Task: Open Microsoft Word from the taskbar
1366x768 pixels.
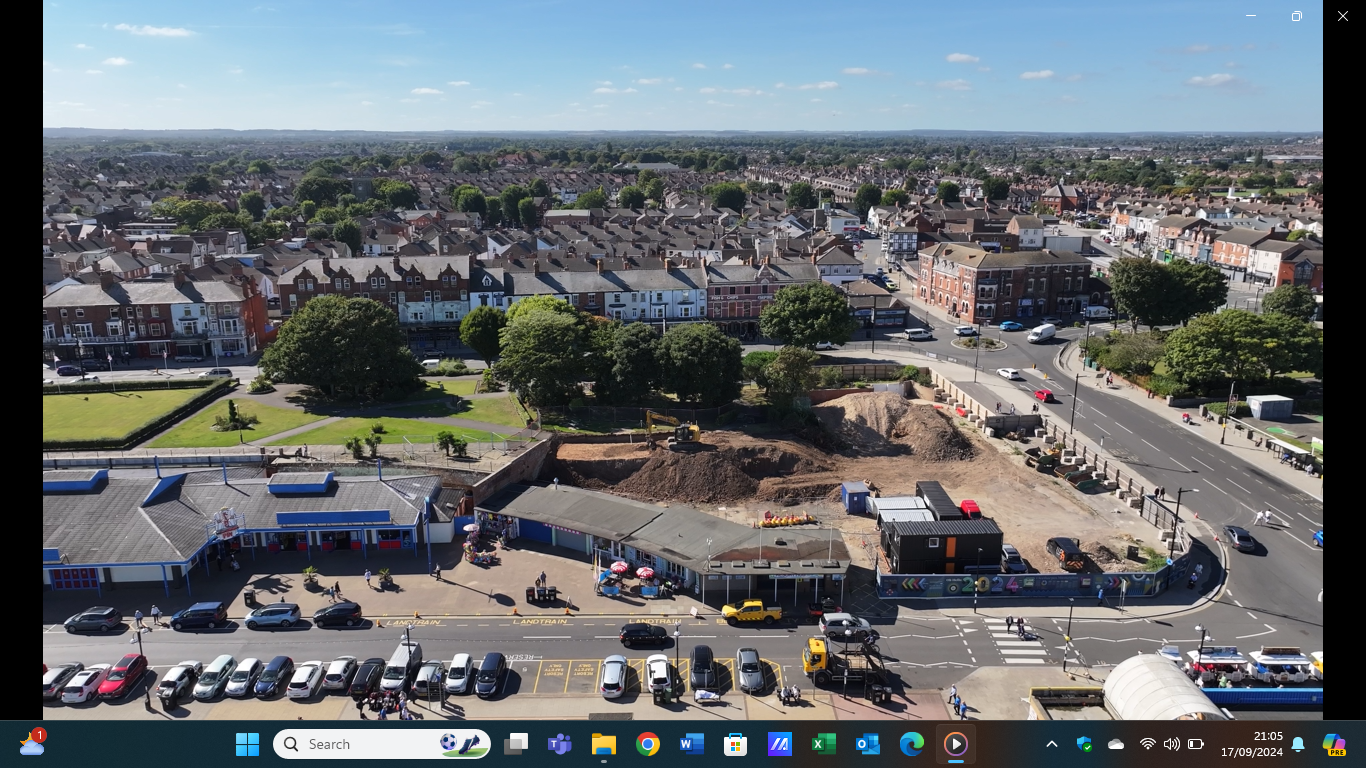Action: click(691, 744)
